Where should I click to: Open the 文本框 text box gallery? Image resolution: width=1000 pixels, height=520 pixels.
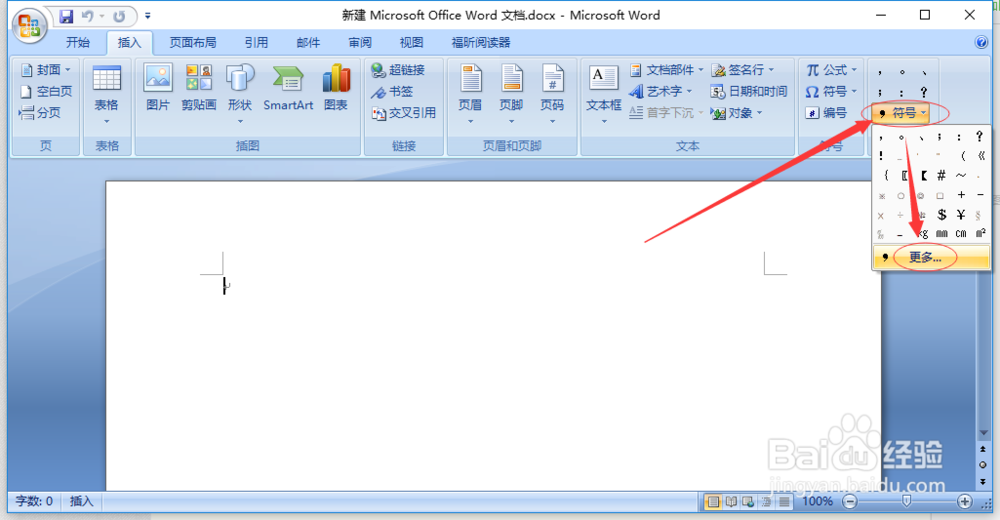pyautogui.click(x=603, y=94)
